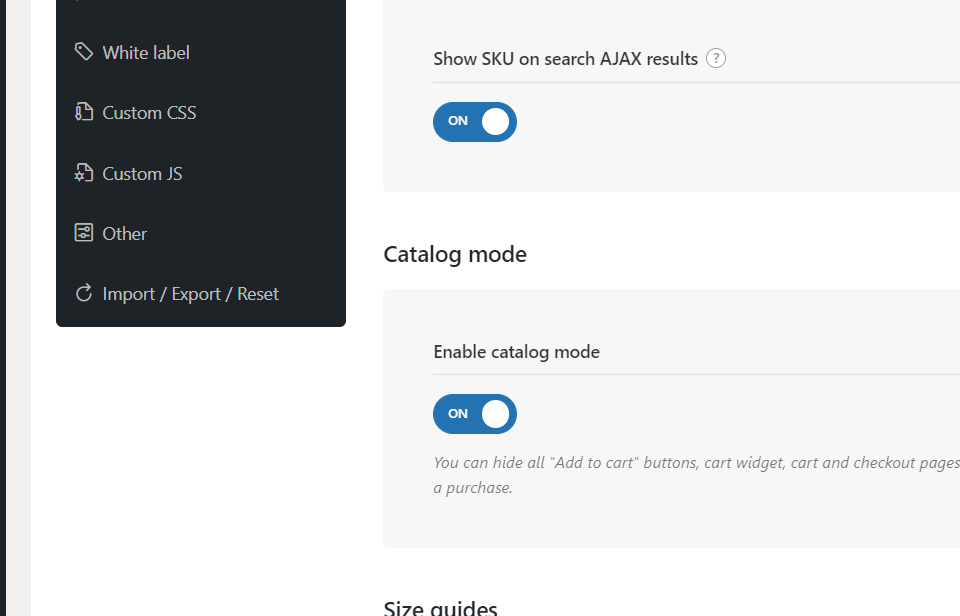Click the White label tag icon
The height and width of the screenshot is (616, 960).
(x=84, y=51)
